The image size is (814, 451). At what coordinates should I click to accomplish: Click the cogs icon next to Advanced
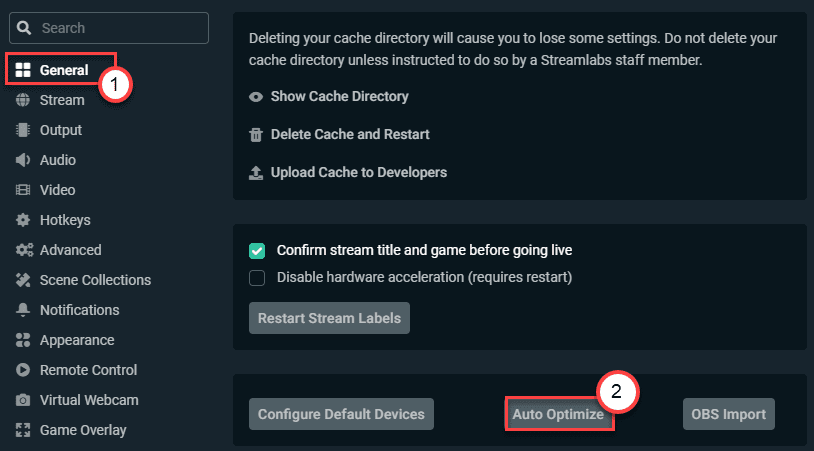22,250
